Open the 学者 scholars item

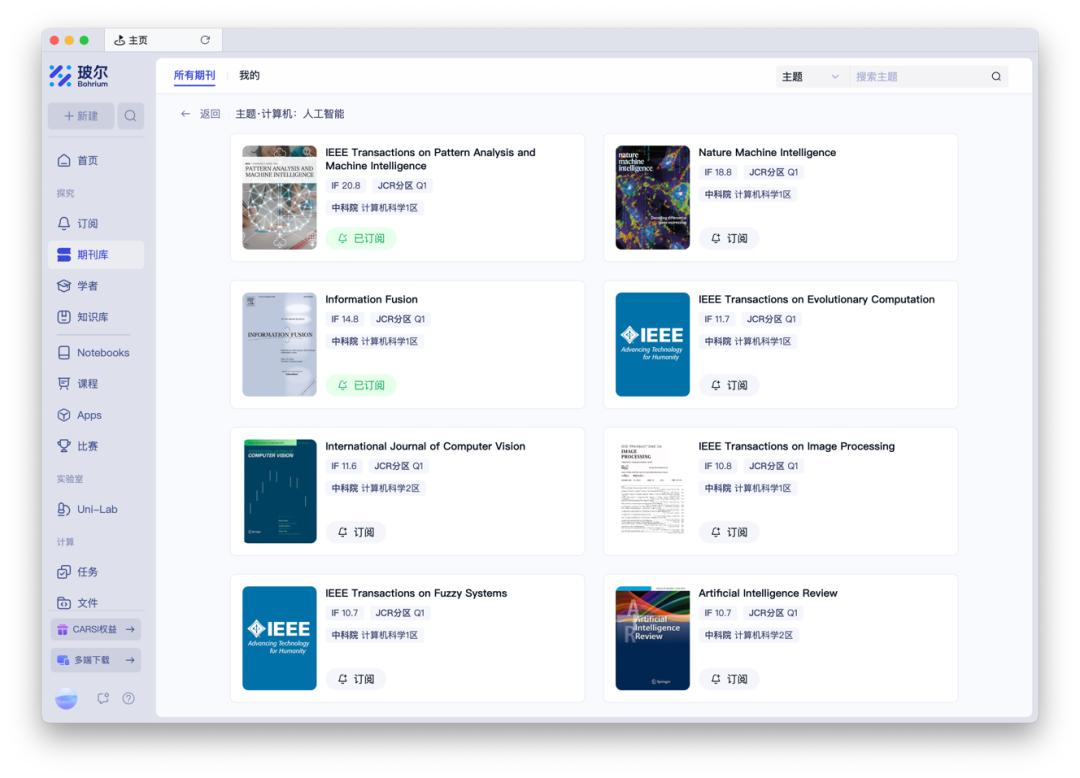coord(96,286)
